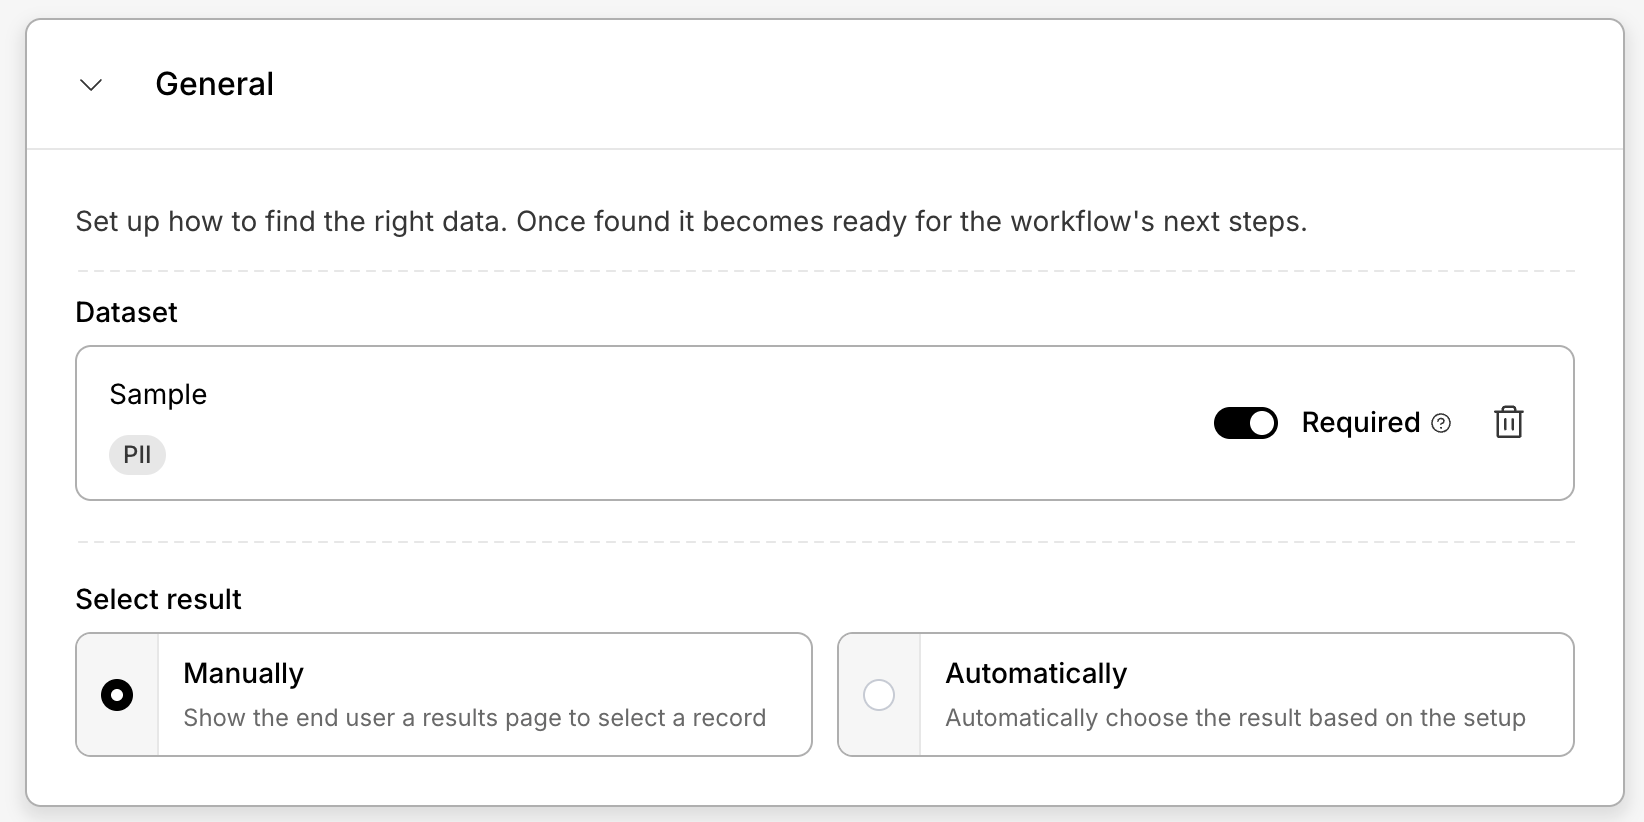Open the Required help question-mark icon
This screenshot has width=1644, height=822.
pyautogui.click(x=1441, y=423)
